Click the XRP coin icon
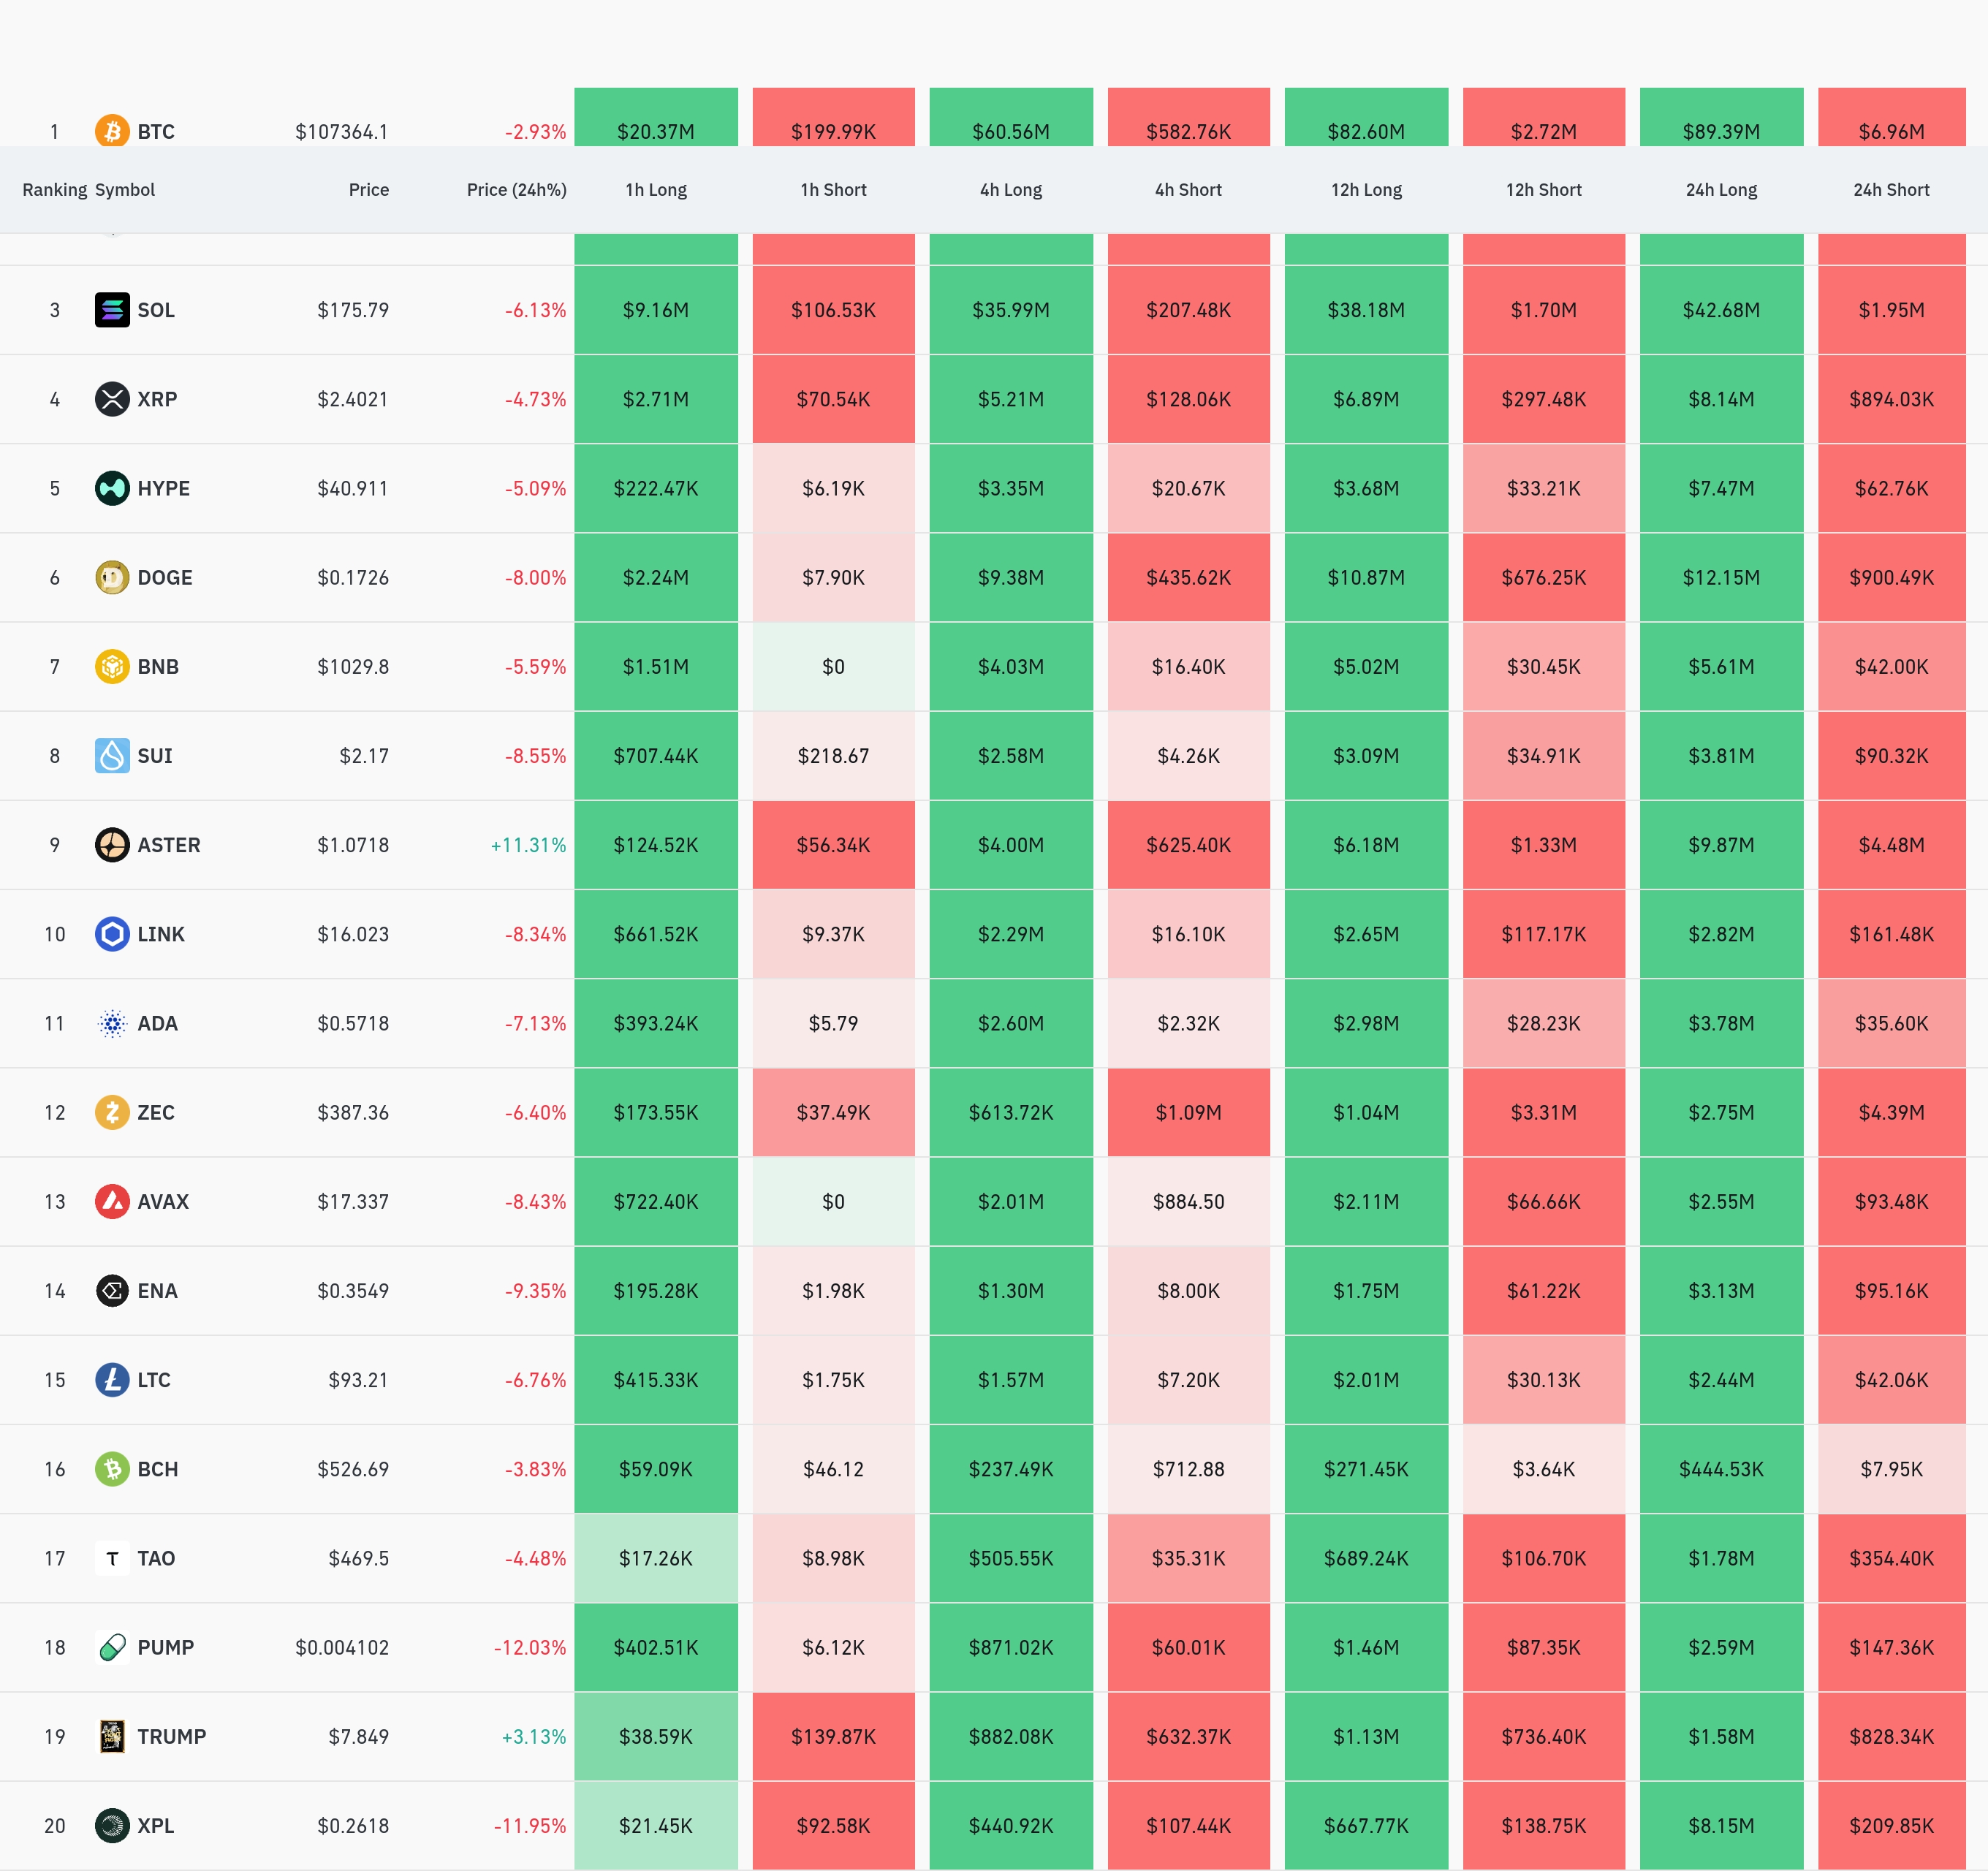 click(112, 399)
